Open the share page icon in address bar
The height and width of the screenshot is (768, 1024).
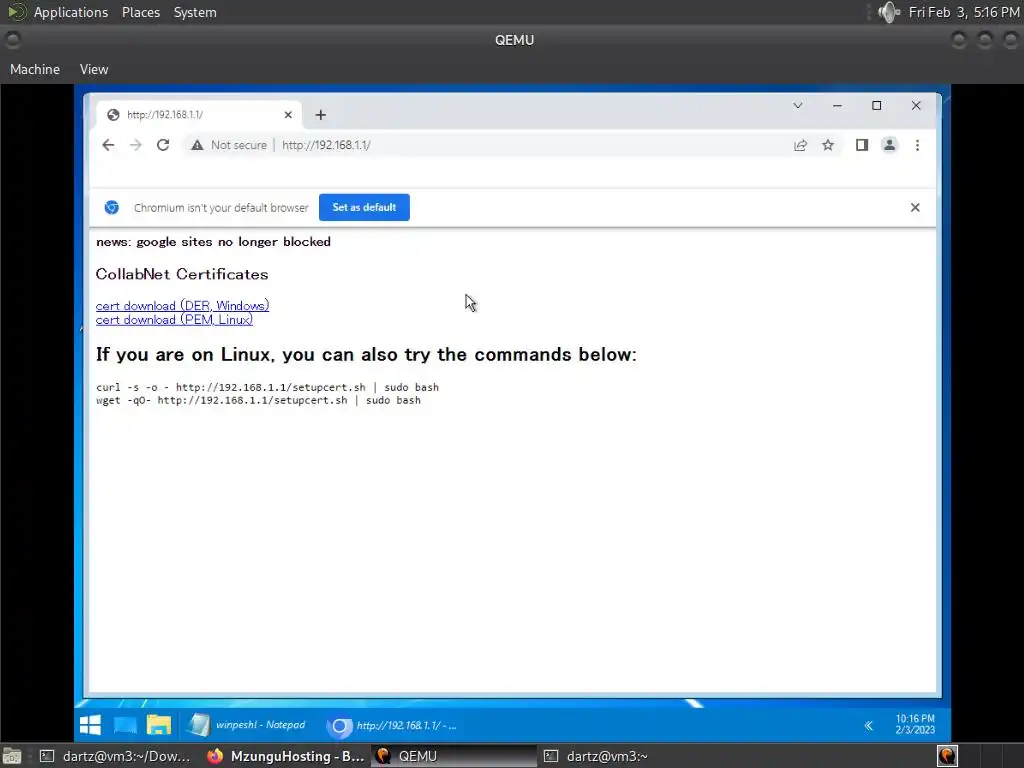click(800, 145)
